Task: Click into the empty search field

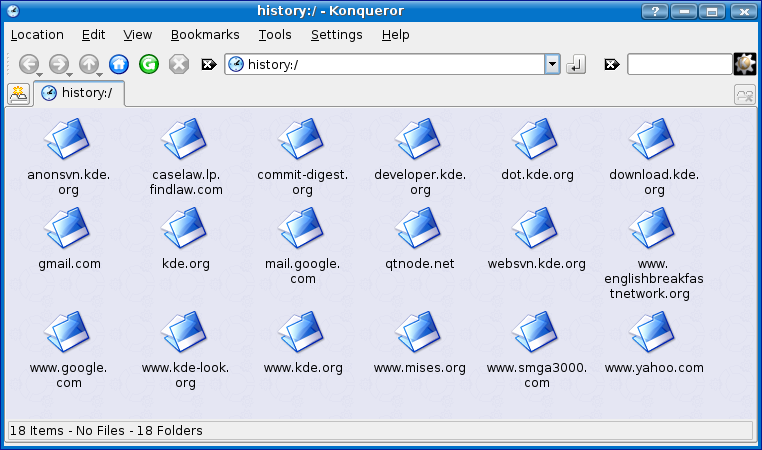Action: [679, 64]
